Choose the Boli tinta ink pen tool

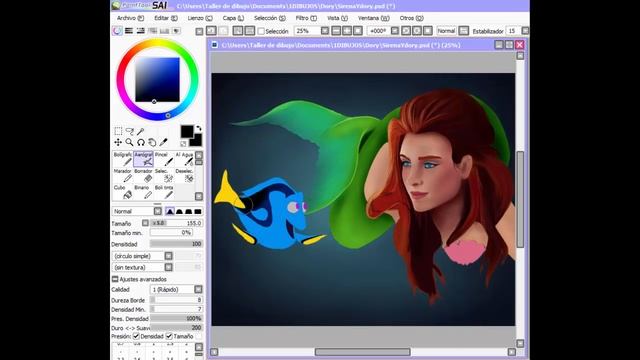[164, 192]
